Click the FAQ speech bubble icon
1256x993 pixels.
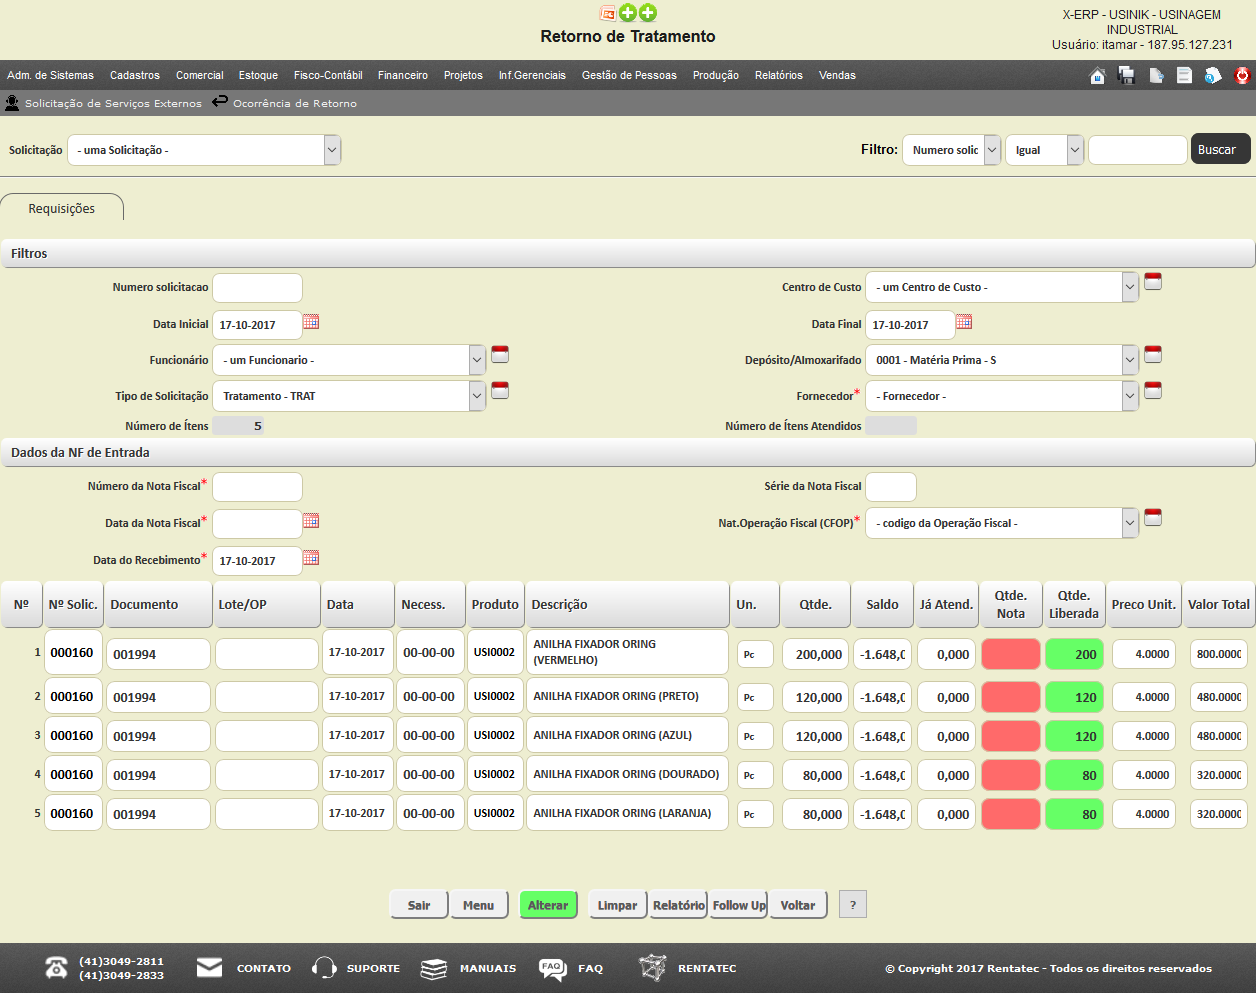coord(552,969)
